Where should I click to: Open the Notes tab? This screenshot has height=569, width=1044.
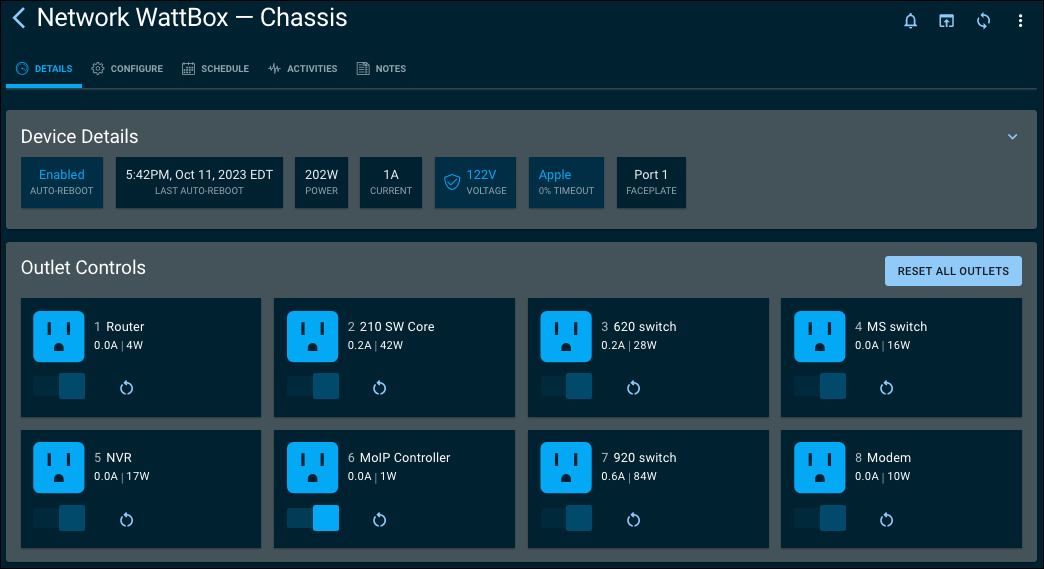tap(382, 69)
